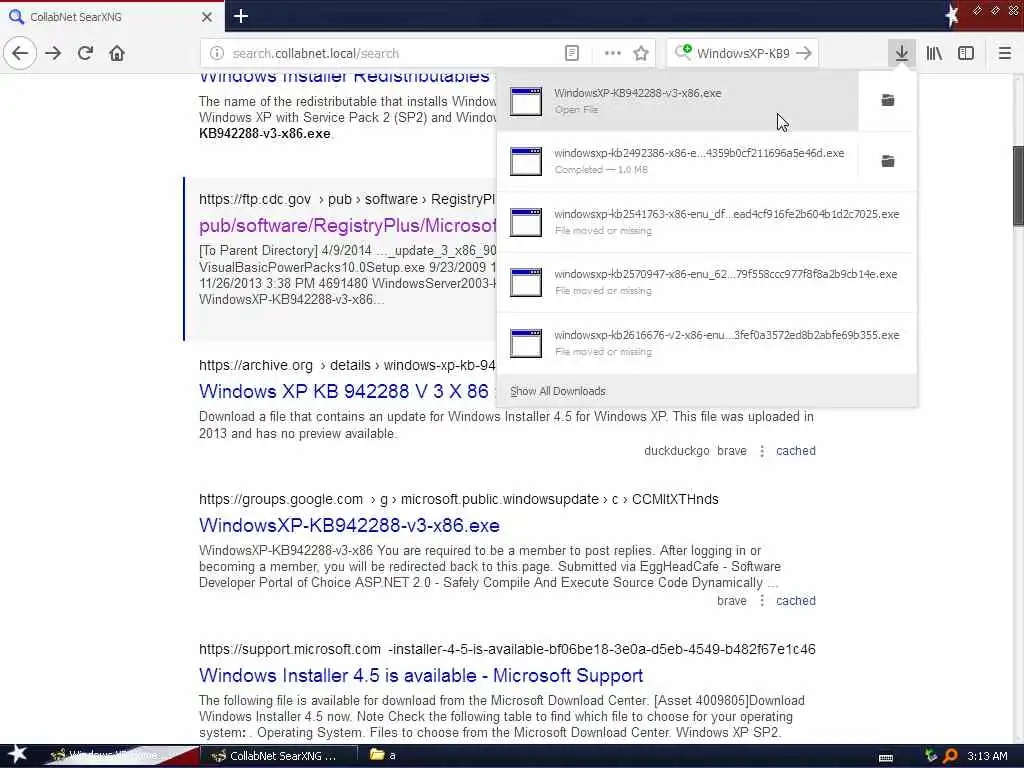
Task: Focus the WindowsXP-KB9 search box
Action: click(x=743, y=53)
